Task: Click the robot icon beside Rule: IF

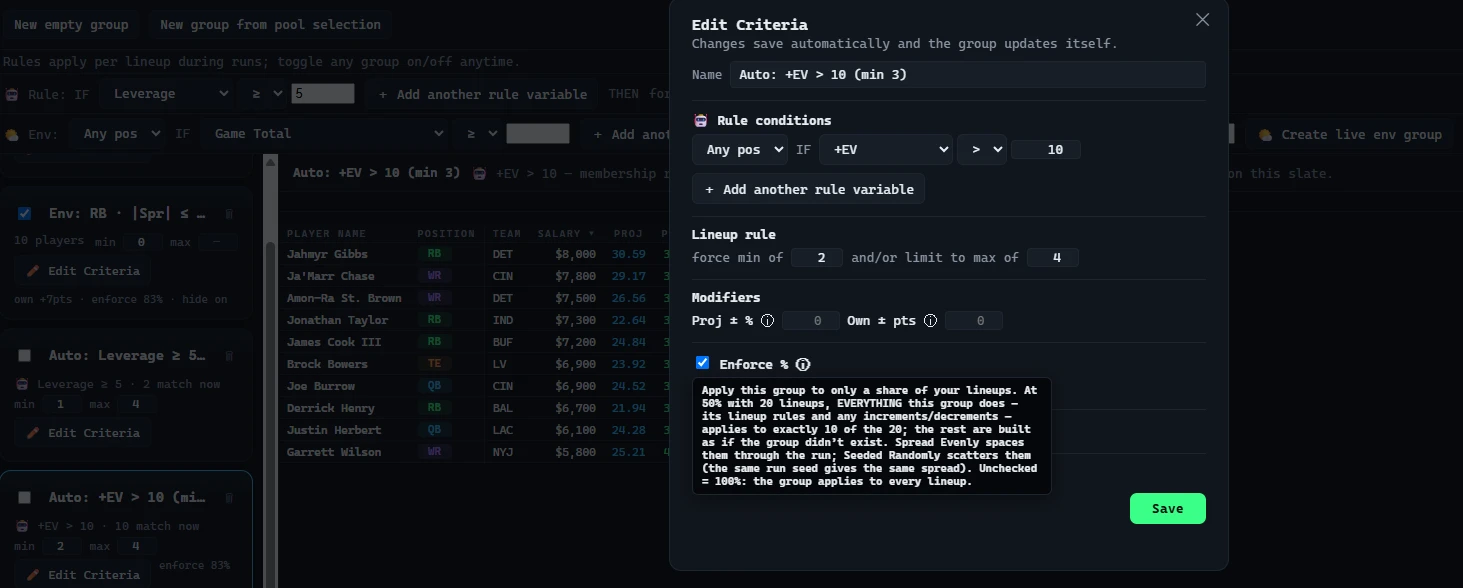Action: [12, 94]
